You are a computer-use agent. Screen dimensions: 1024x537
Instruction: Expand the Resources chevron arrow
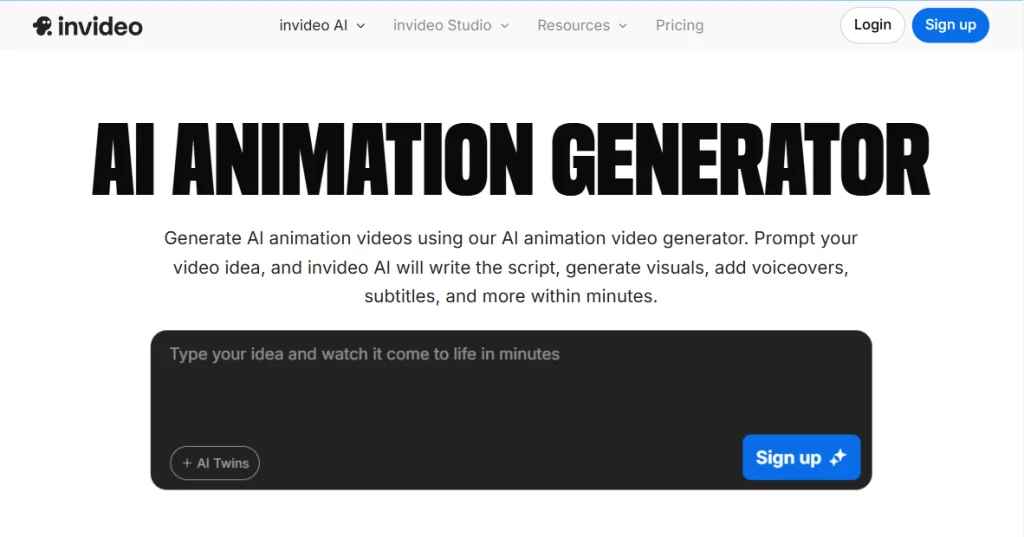(x=623, y=26)
